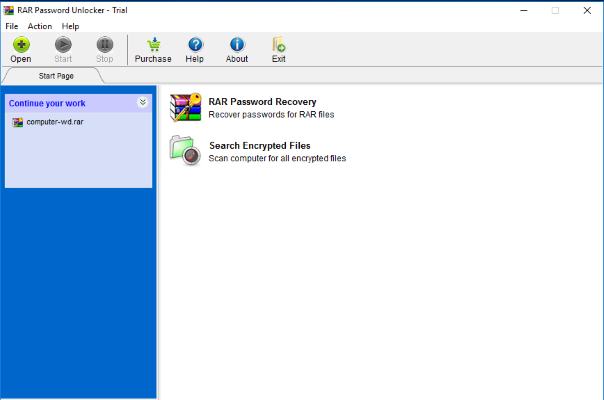Click the RAR Password Recovery books icon
604x400 pixels.
(x=186, y=108)
